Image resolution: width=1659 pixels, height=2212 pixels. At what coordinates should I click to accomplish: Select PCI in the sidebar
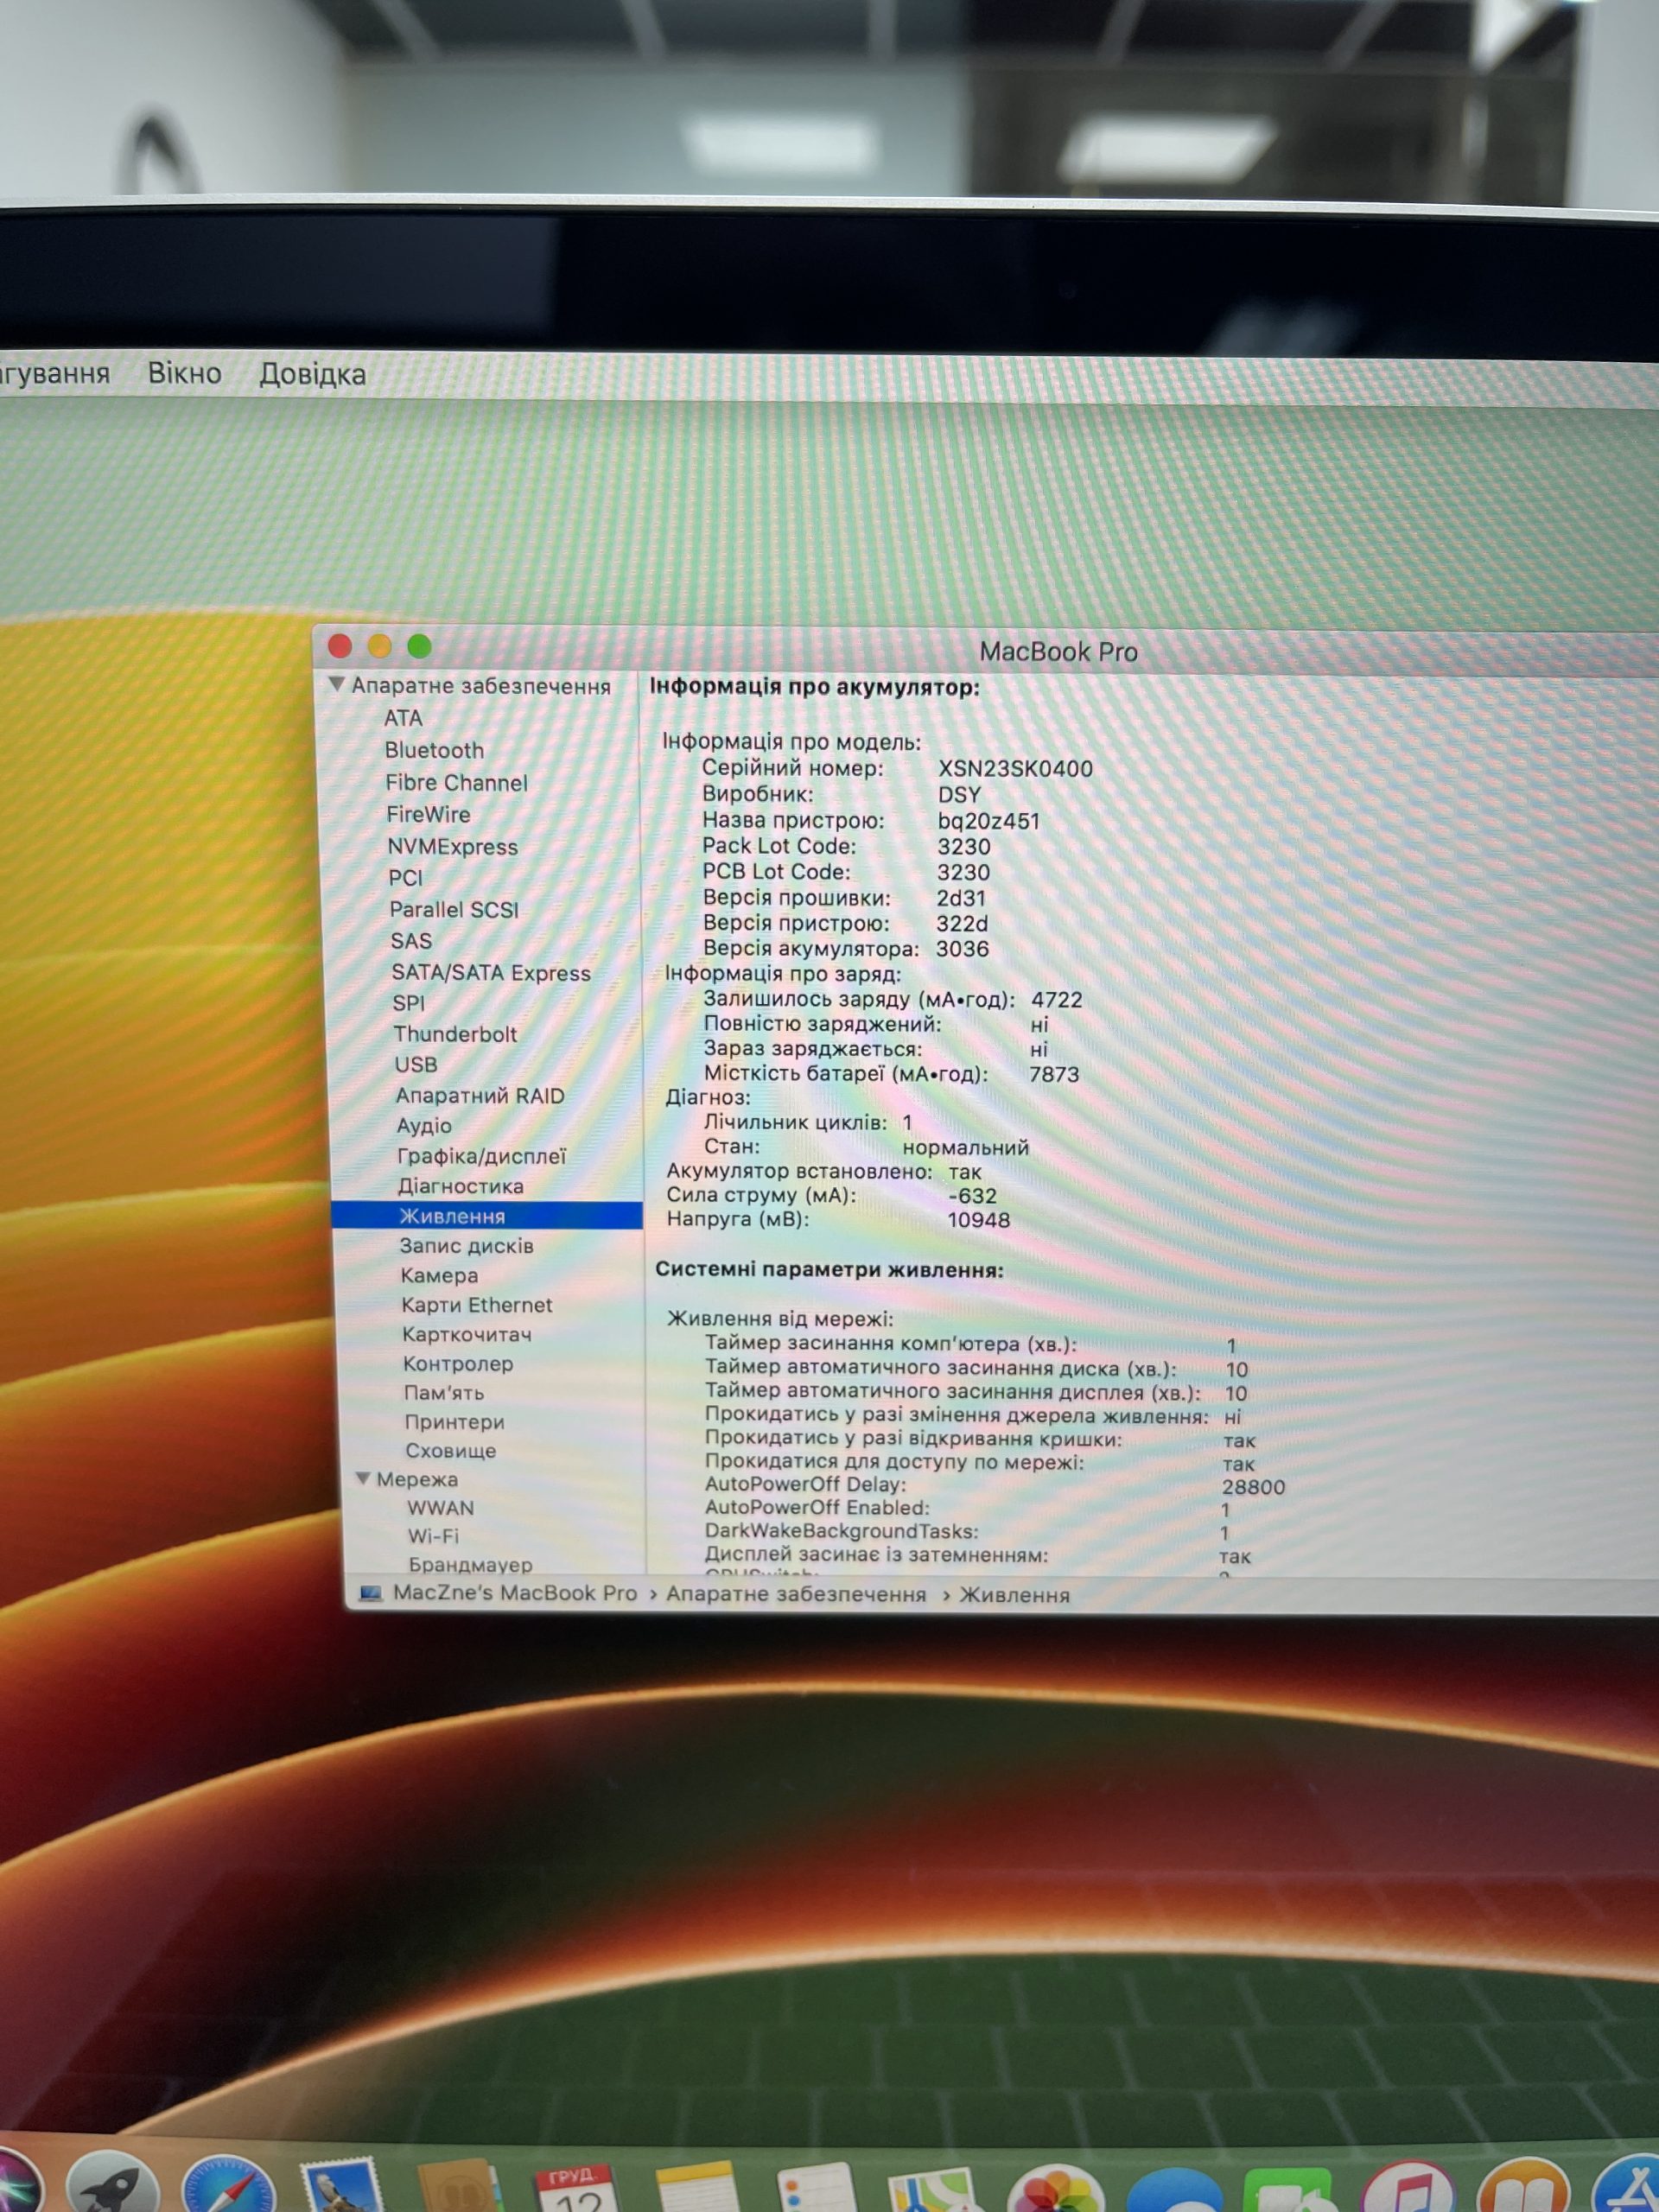point(406,878)
